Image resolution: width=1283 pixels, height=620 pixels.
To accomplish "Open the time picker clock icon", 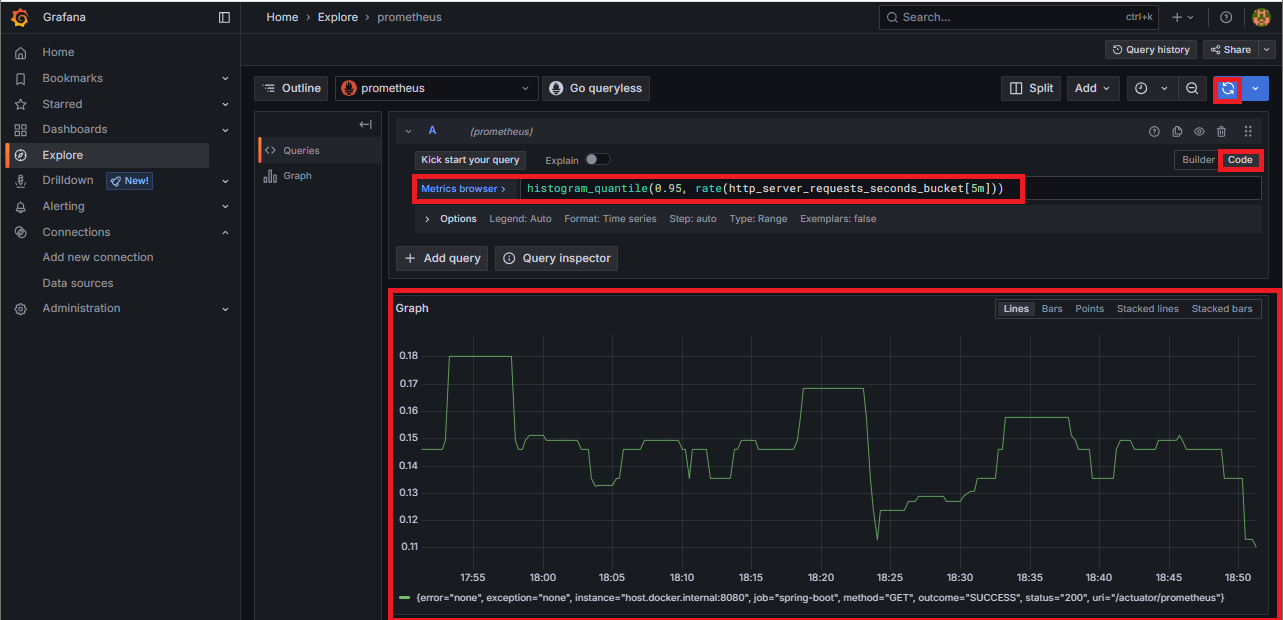I will pos(1141,88).
